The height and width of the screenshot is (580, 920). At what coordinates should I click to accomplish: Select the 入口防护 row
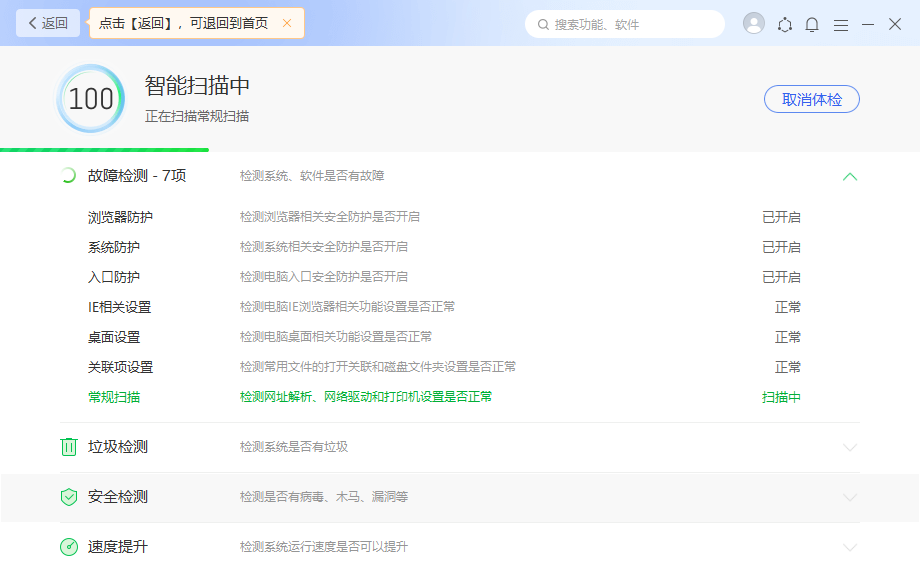point(444,277)
